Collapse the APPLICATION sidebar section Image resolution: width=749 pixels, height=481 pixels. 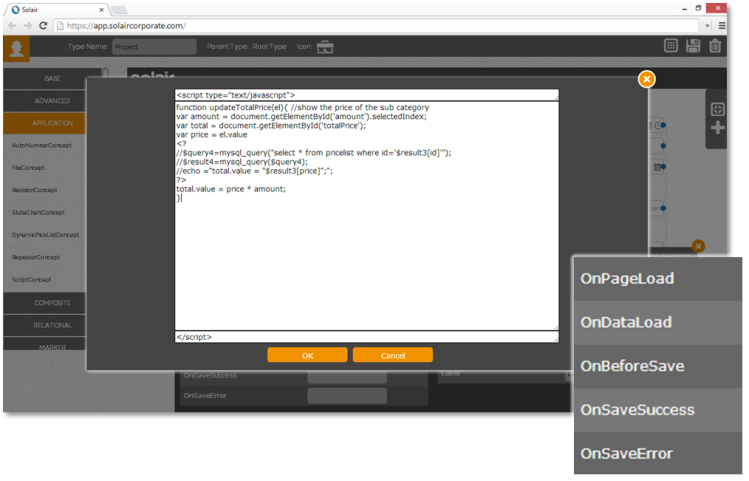pyautogui.click(x=44, y=123)
